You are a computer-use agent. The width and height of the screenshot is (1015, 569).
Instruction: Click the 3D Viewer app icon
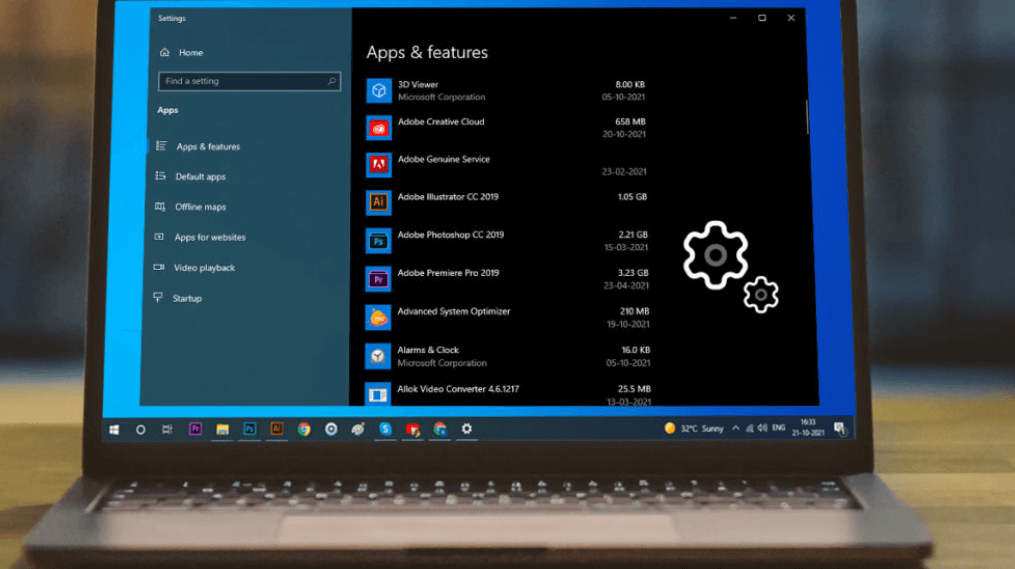(379, 91)
